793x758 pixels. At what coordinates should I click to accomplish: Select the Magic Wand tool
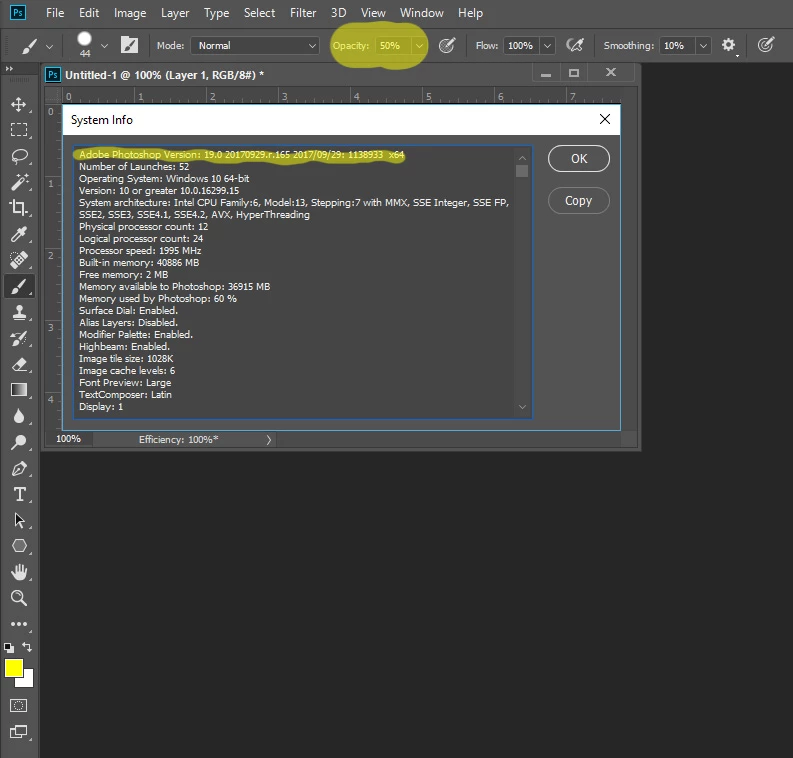point(19,182)
